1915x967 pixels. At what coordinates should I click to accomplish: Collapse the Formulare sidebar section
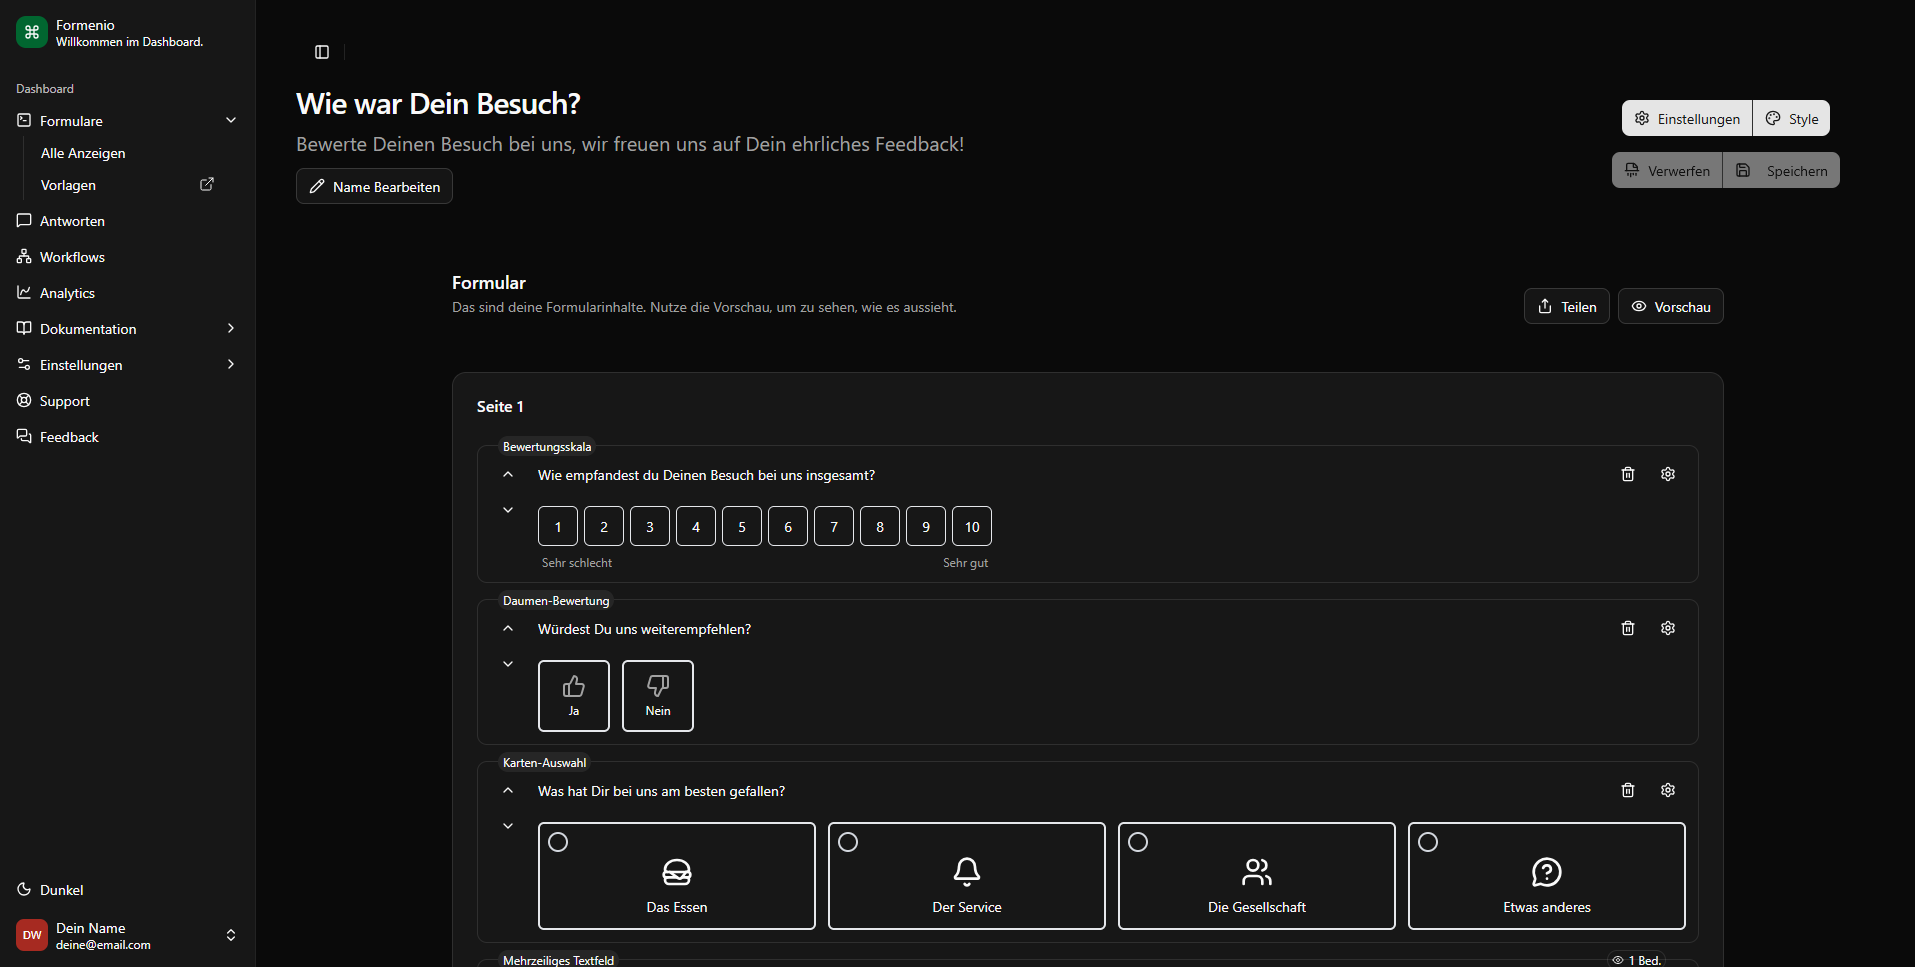point(231,121)
